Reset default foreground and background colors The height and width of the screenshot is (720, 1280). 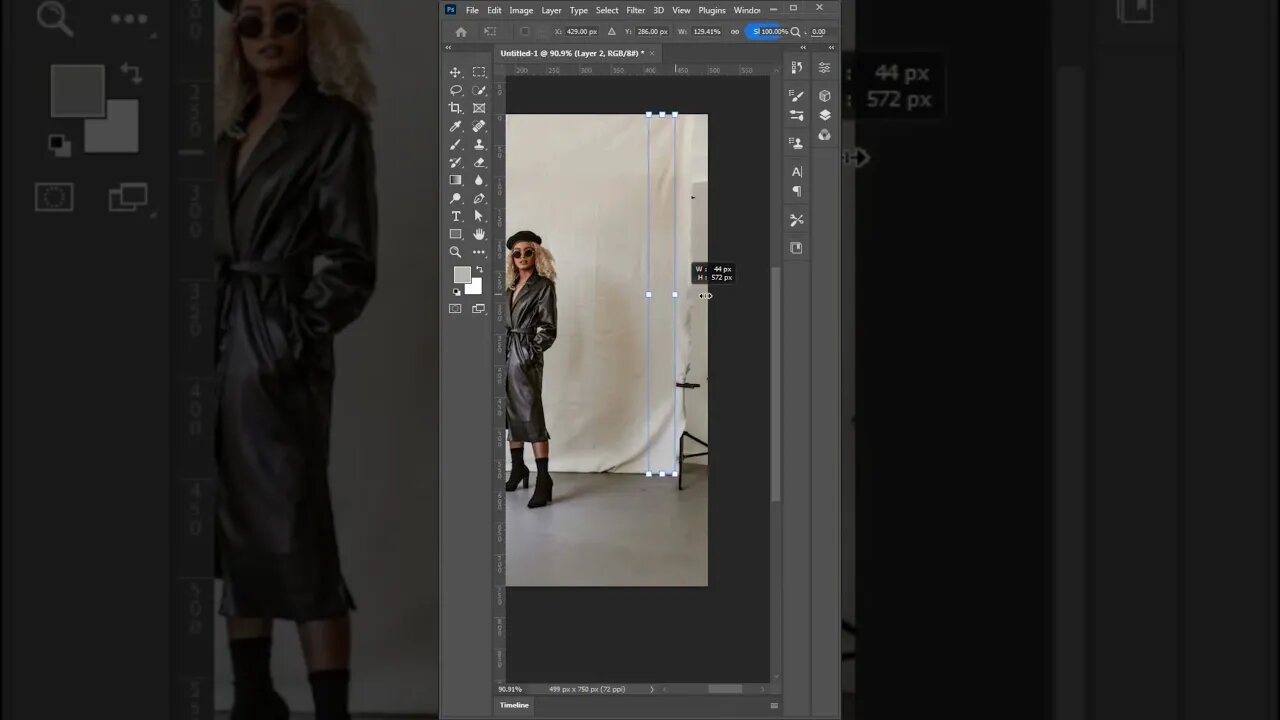tap(456, 292)
